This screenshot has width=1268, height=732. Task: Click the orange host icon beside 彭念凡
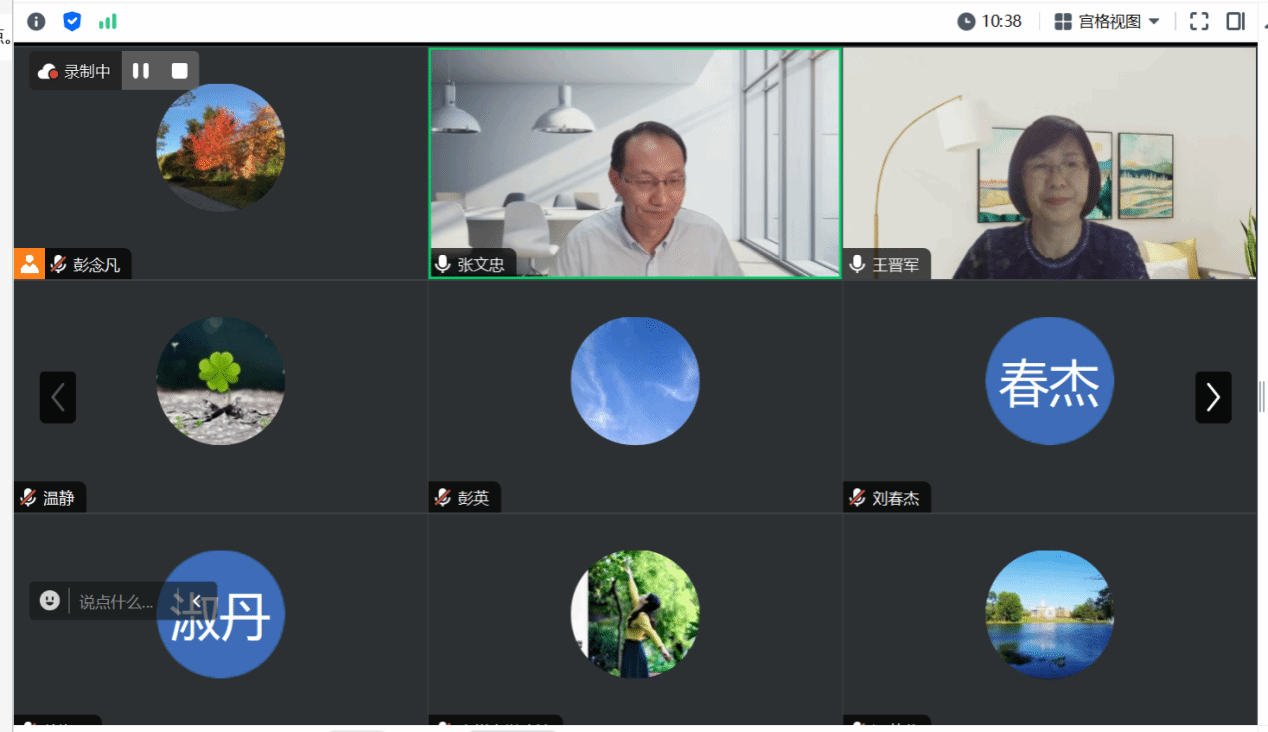(29, 265)
